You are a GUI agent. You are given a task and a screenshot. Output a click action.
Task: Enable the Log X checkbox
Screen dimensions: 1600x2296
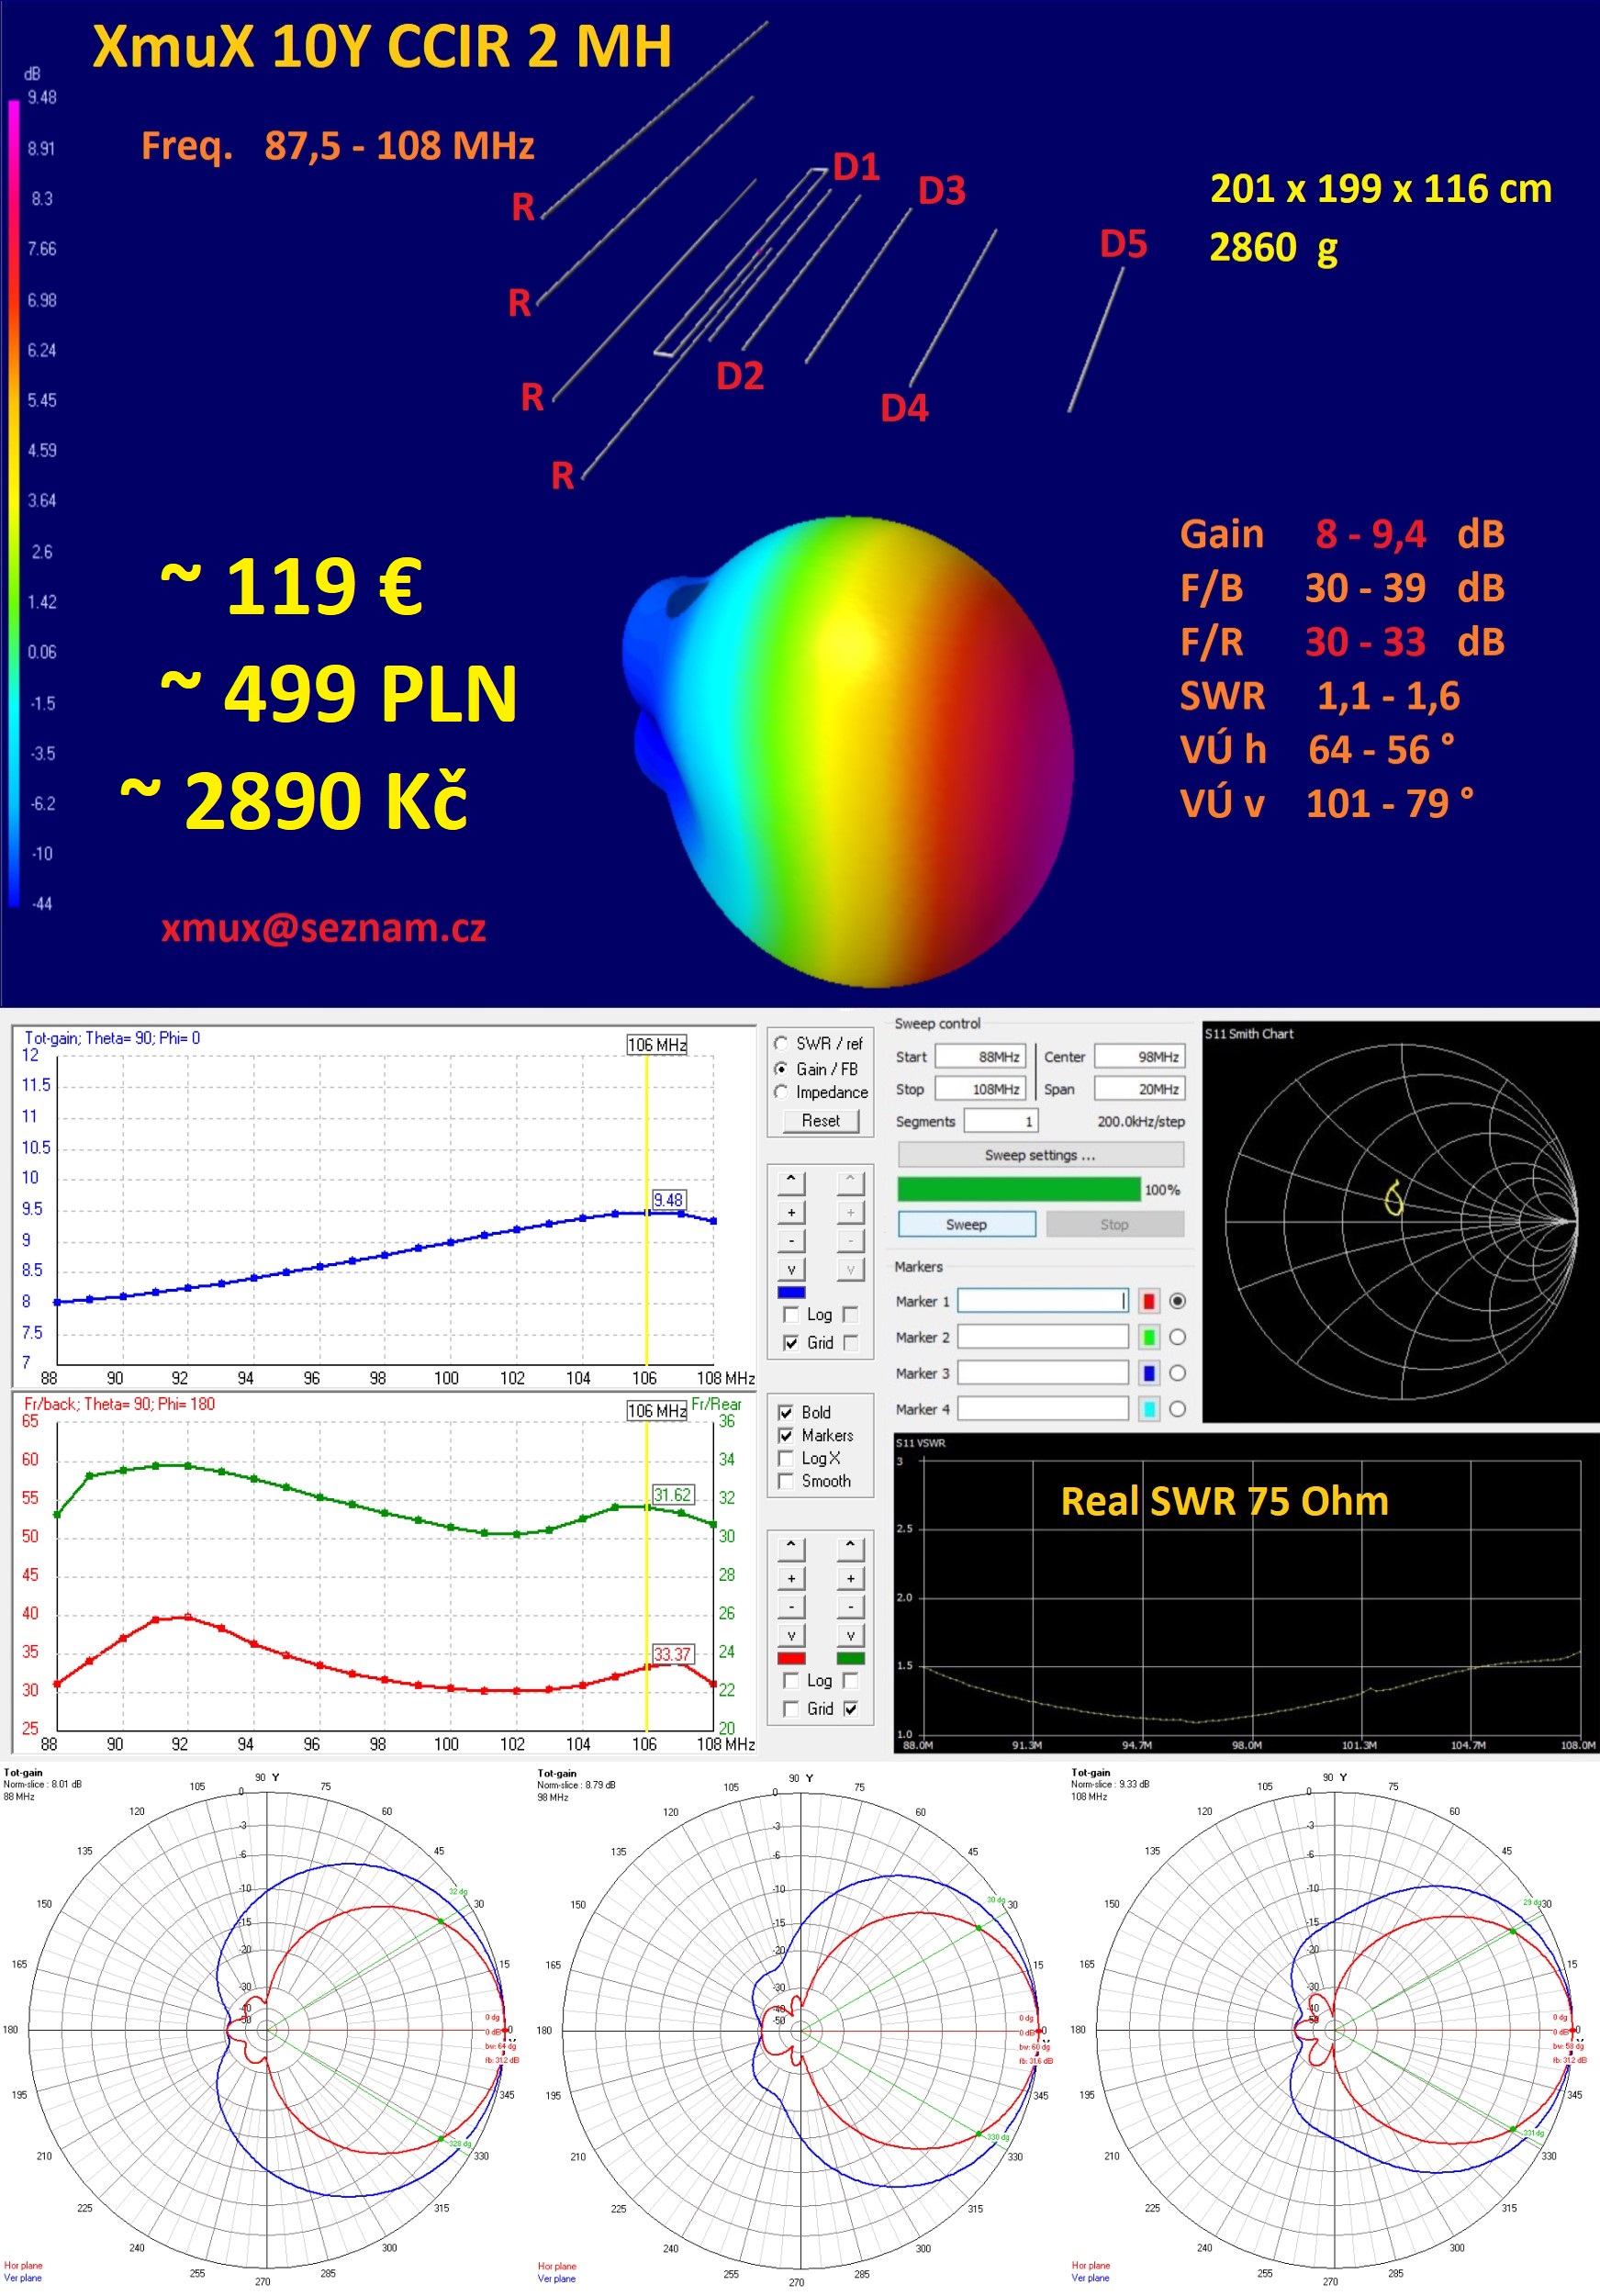click(x=786, y=1458)
